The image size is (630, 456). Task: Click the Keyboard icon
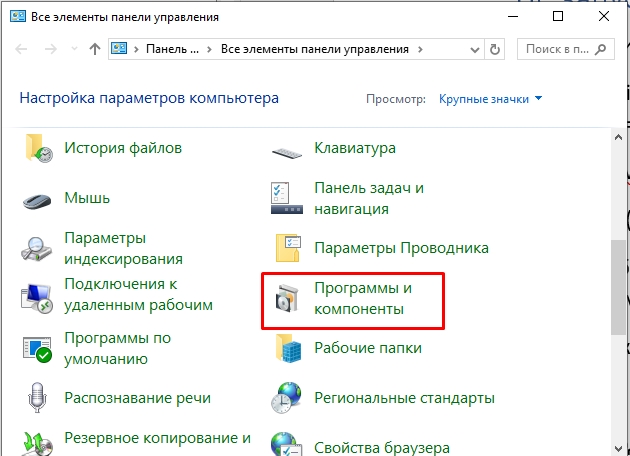287,149
